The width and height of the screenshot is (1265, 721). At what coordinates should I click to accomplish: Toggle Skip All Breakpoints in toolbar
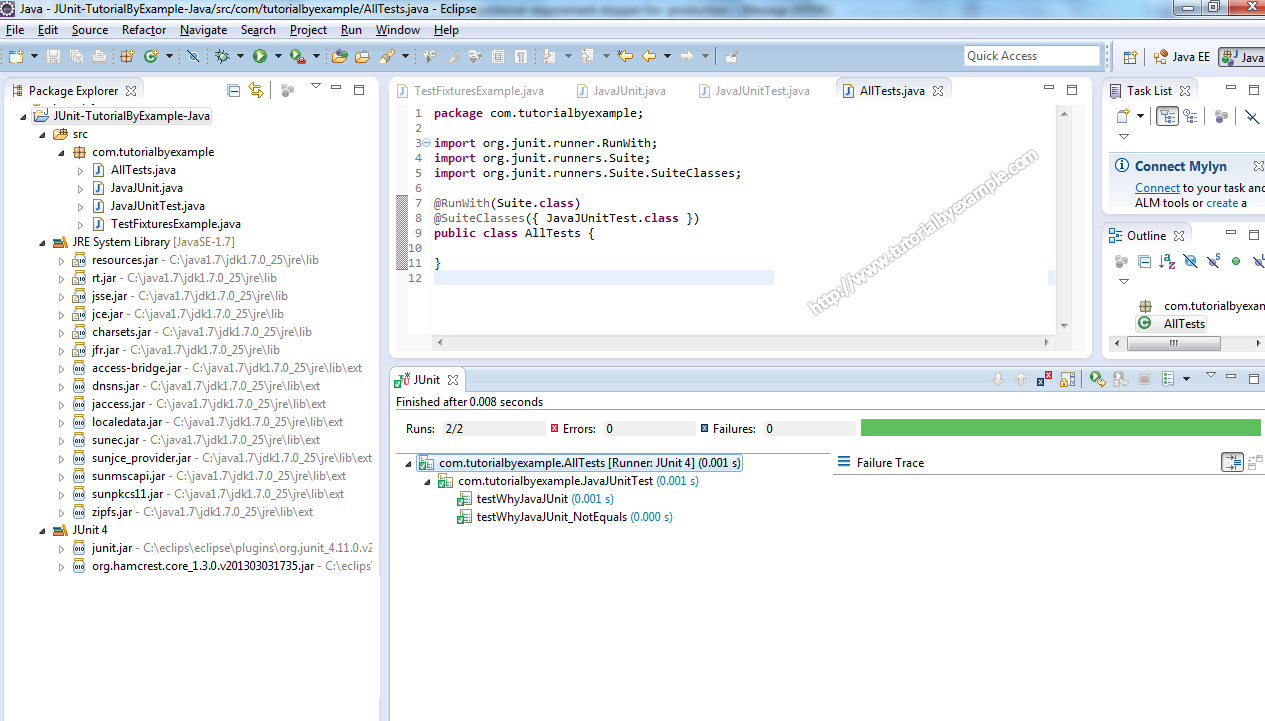coord(193,56)
